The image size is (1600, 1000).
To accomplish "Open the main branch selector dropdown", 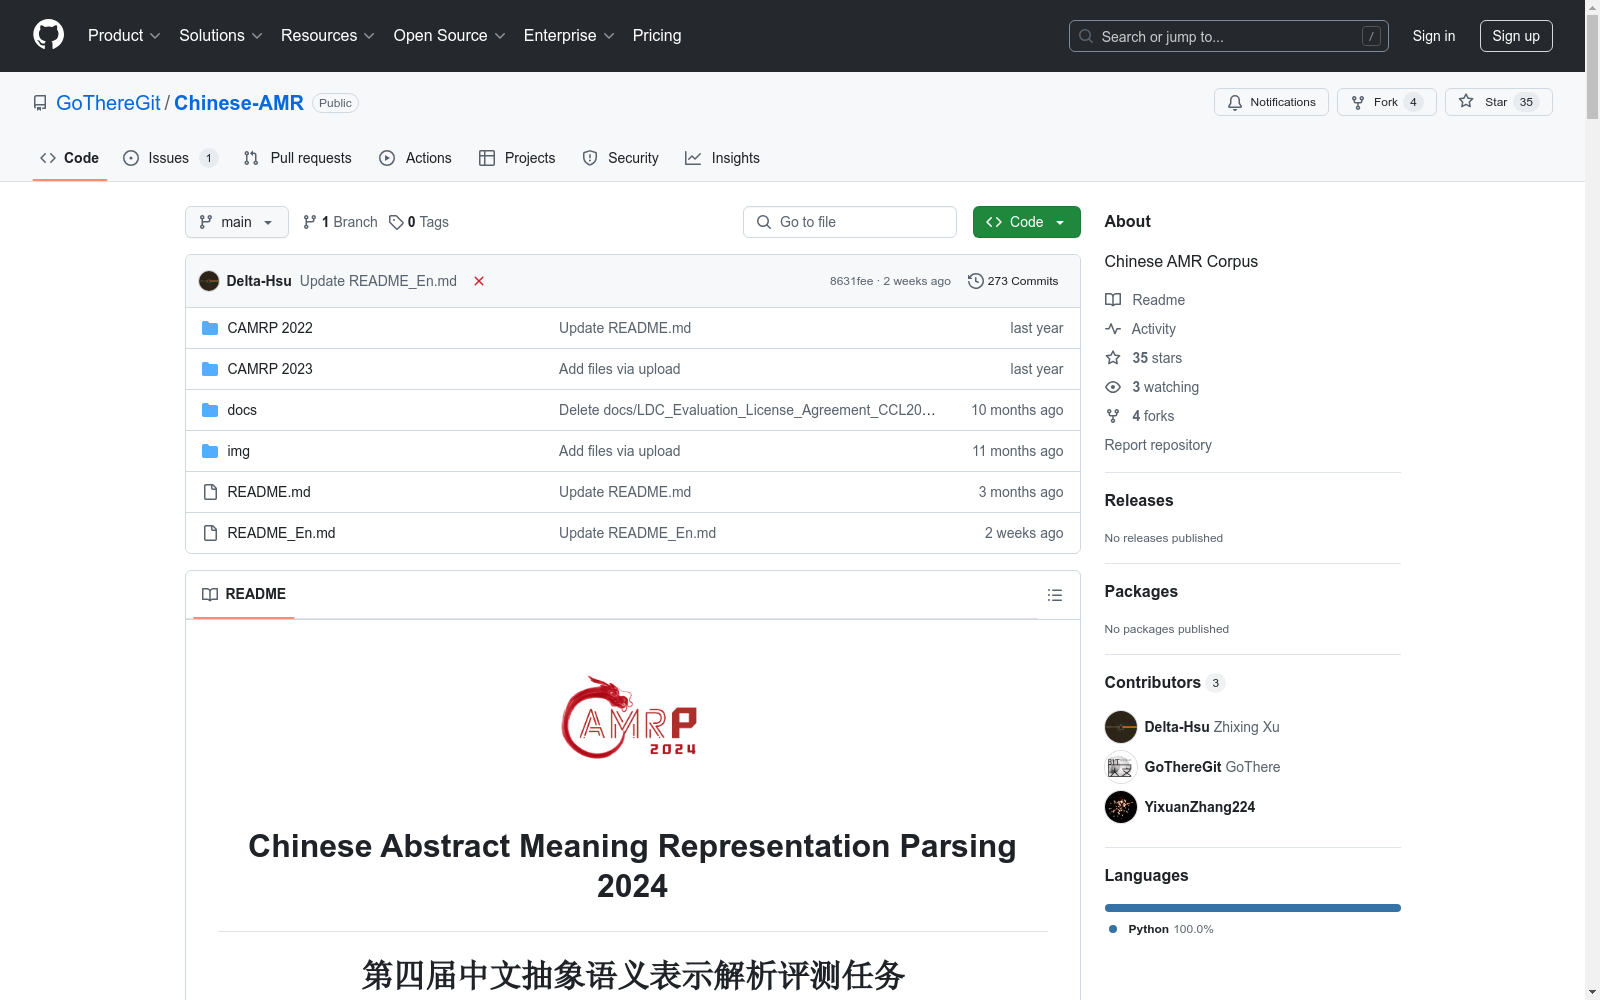I will [x=237, y=222].
